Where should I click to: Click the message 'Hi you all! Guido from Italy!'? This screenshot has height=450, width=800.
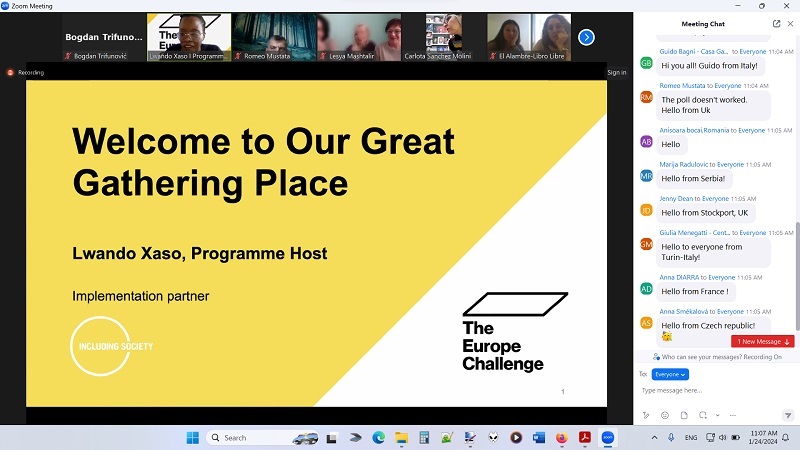709,65
